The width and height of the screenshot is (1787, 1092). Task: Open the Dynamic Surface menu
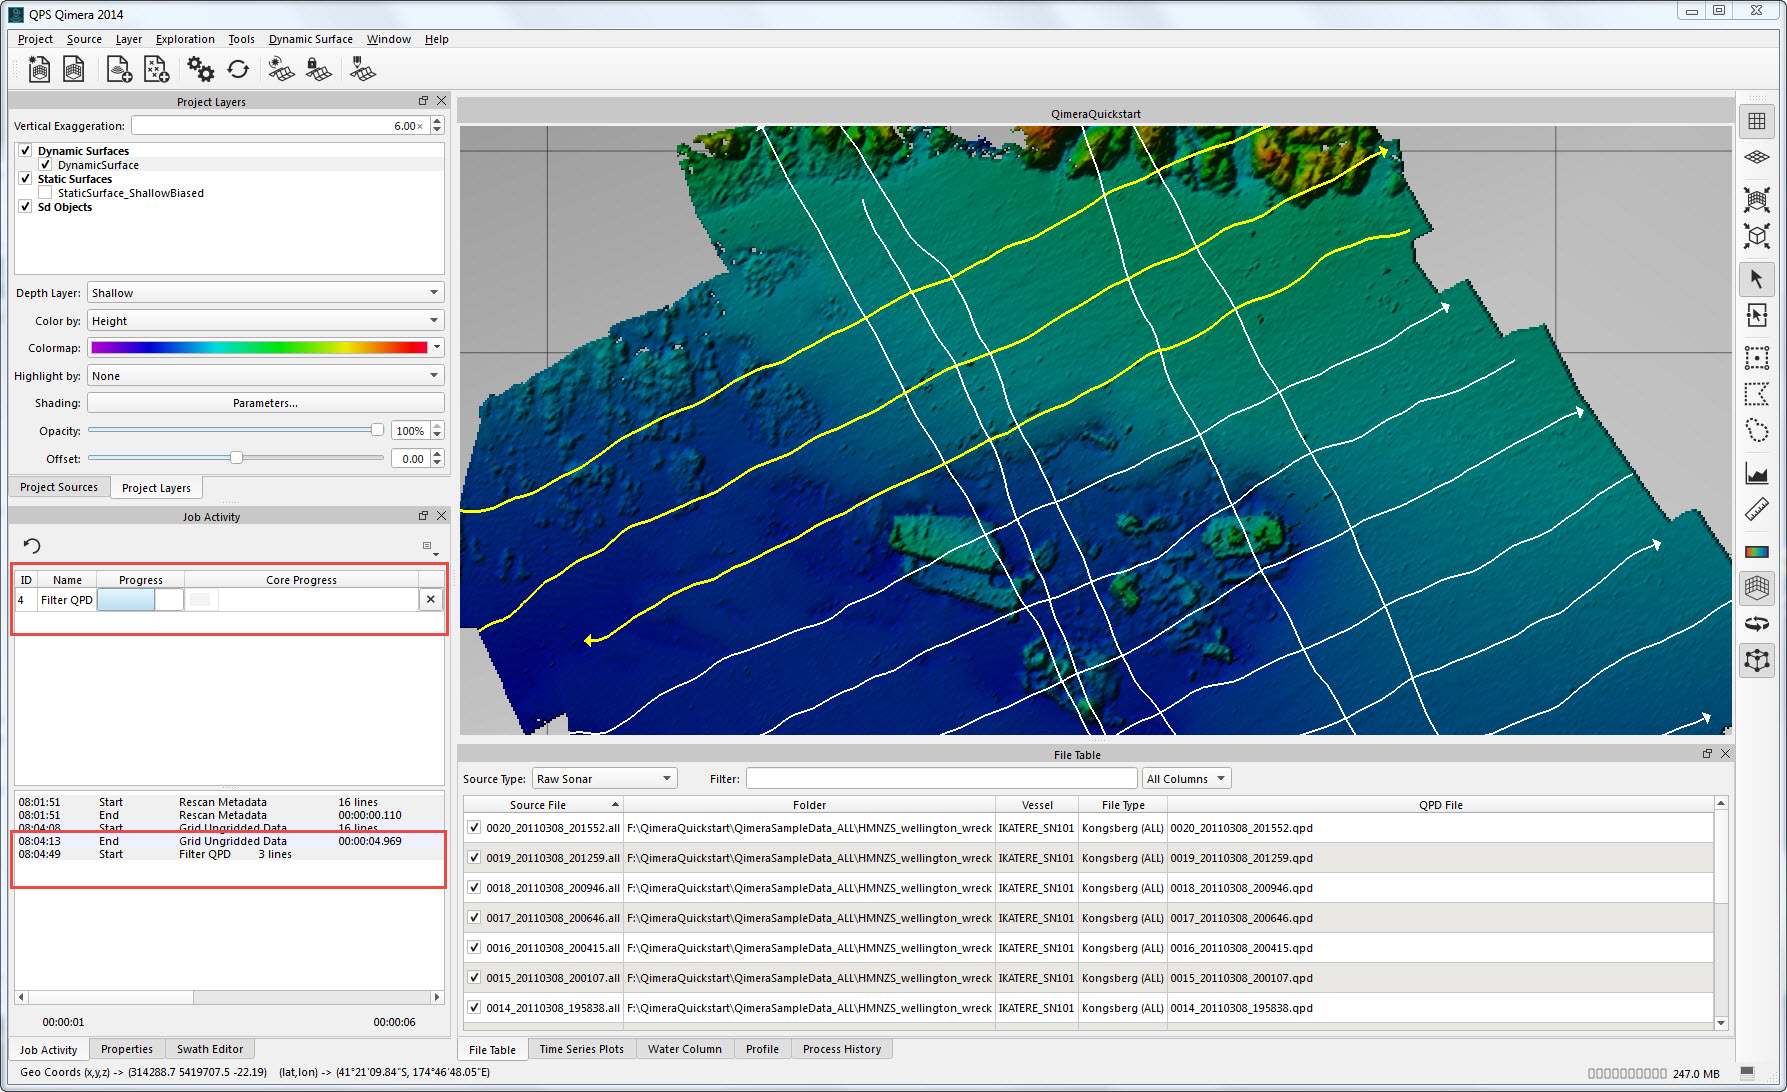tap(310, 39)
